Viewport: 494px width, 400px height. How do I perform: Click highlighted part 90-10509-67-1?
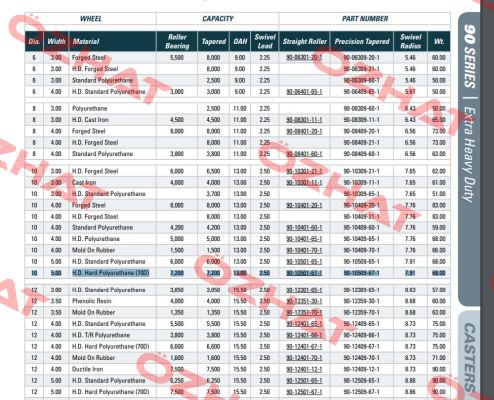361,273
